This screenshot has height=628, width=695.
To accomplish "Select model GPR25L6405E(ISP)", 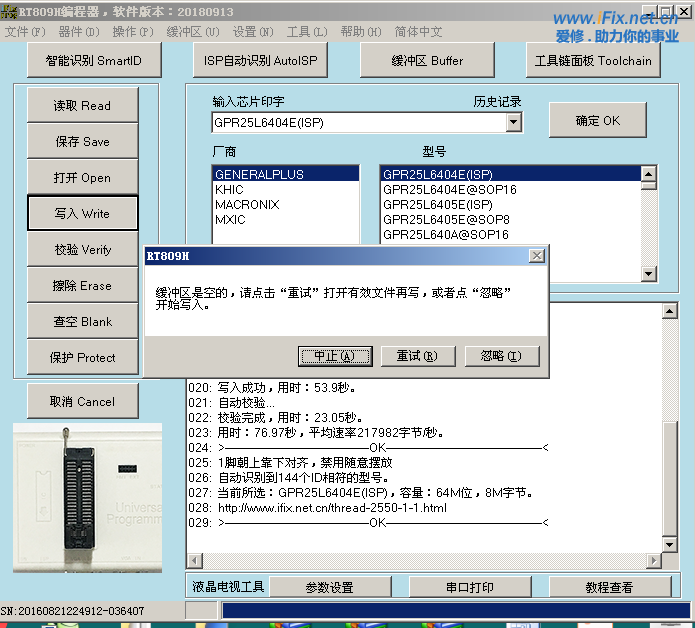I will pos(511,204).
